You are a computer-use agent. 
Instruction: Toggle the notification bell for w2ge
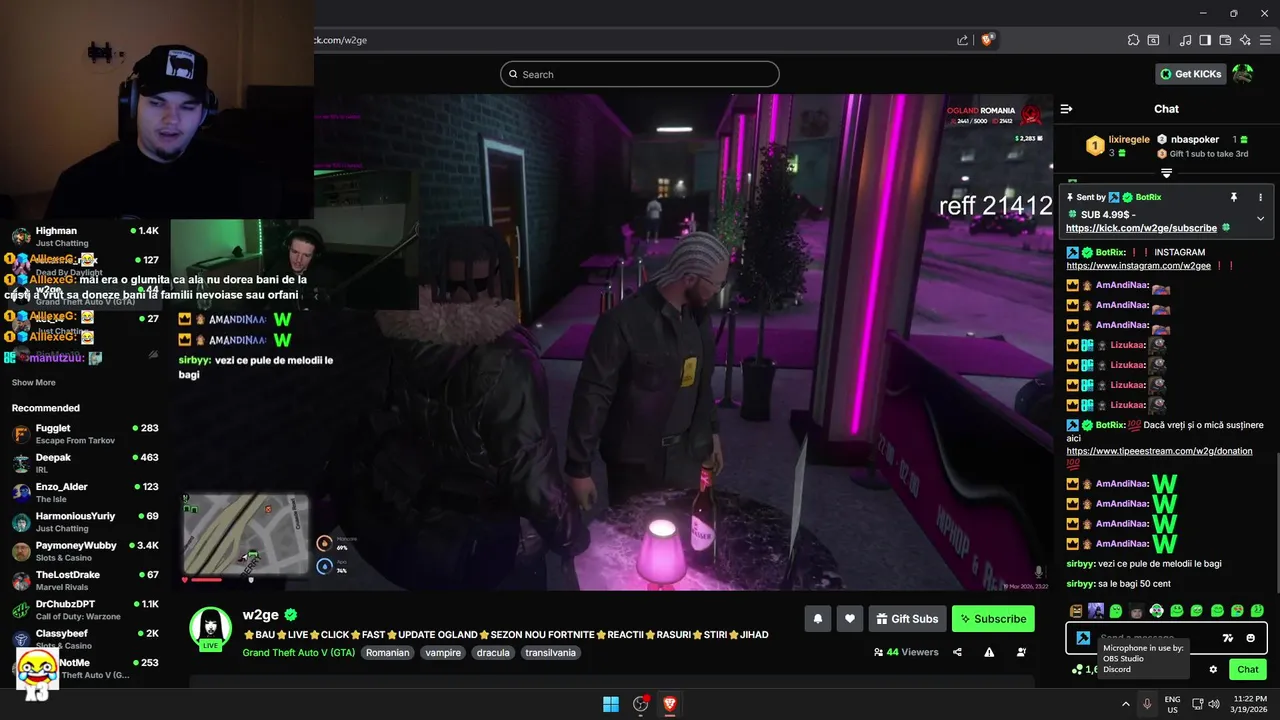(x=817, y=619)
